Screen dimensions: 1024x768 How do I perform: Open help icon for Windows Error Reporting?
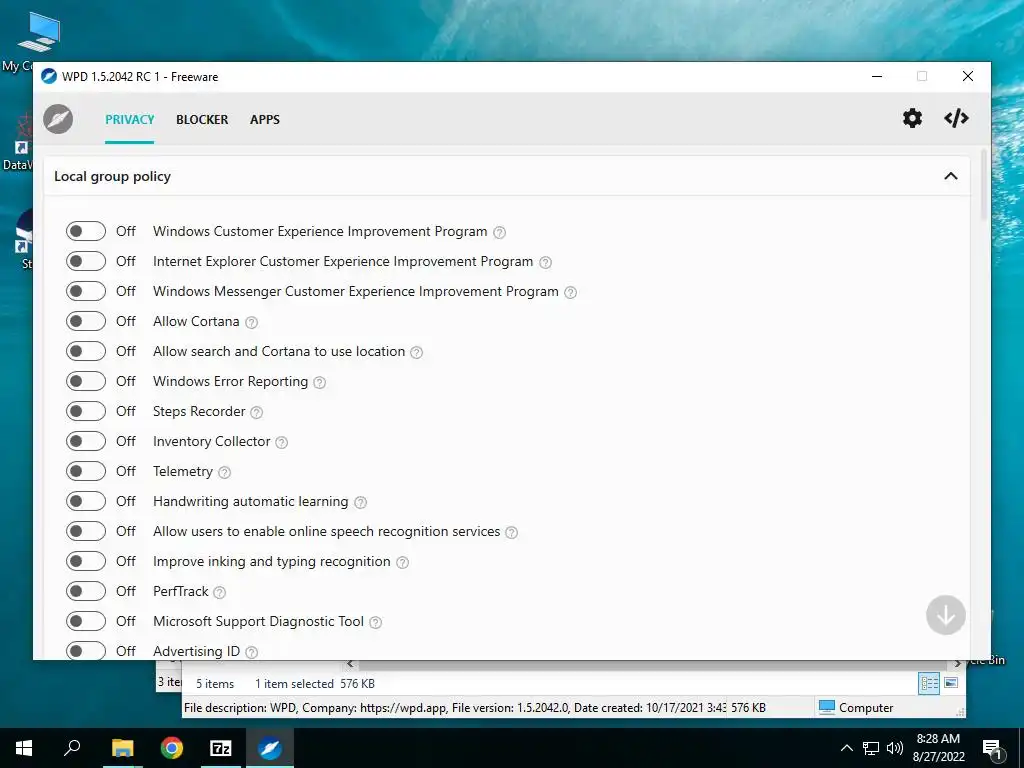(x=319, y=383)
